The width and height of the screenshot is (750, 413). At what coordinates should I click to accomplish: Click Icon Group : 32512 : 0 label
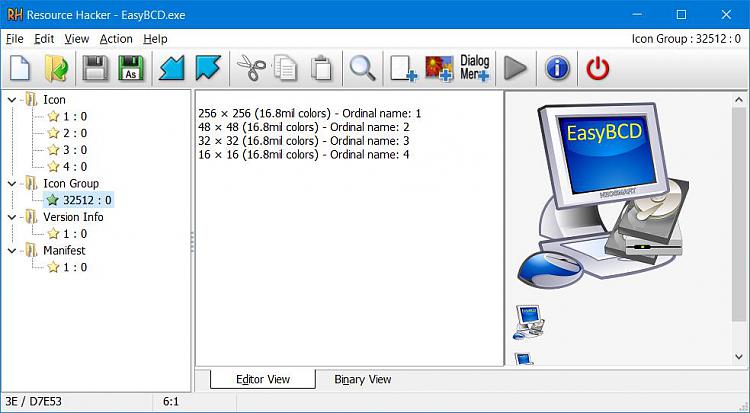coord(686,39)
